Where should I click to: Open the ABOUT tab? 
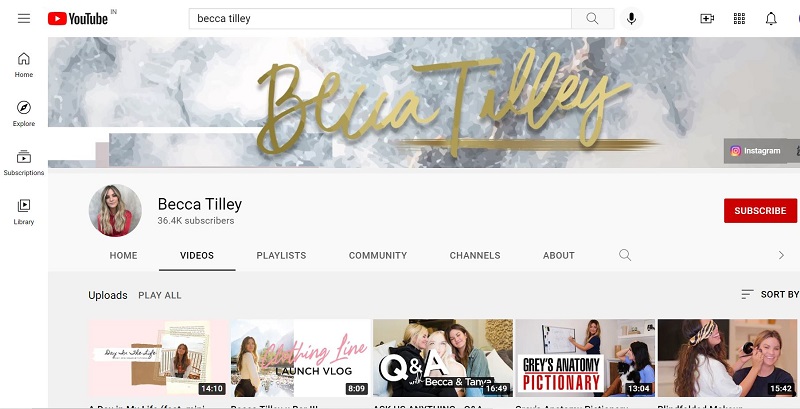[559, 255]
